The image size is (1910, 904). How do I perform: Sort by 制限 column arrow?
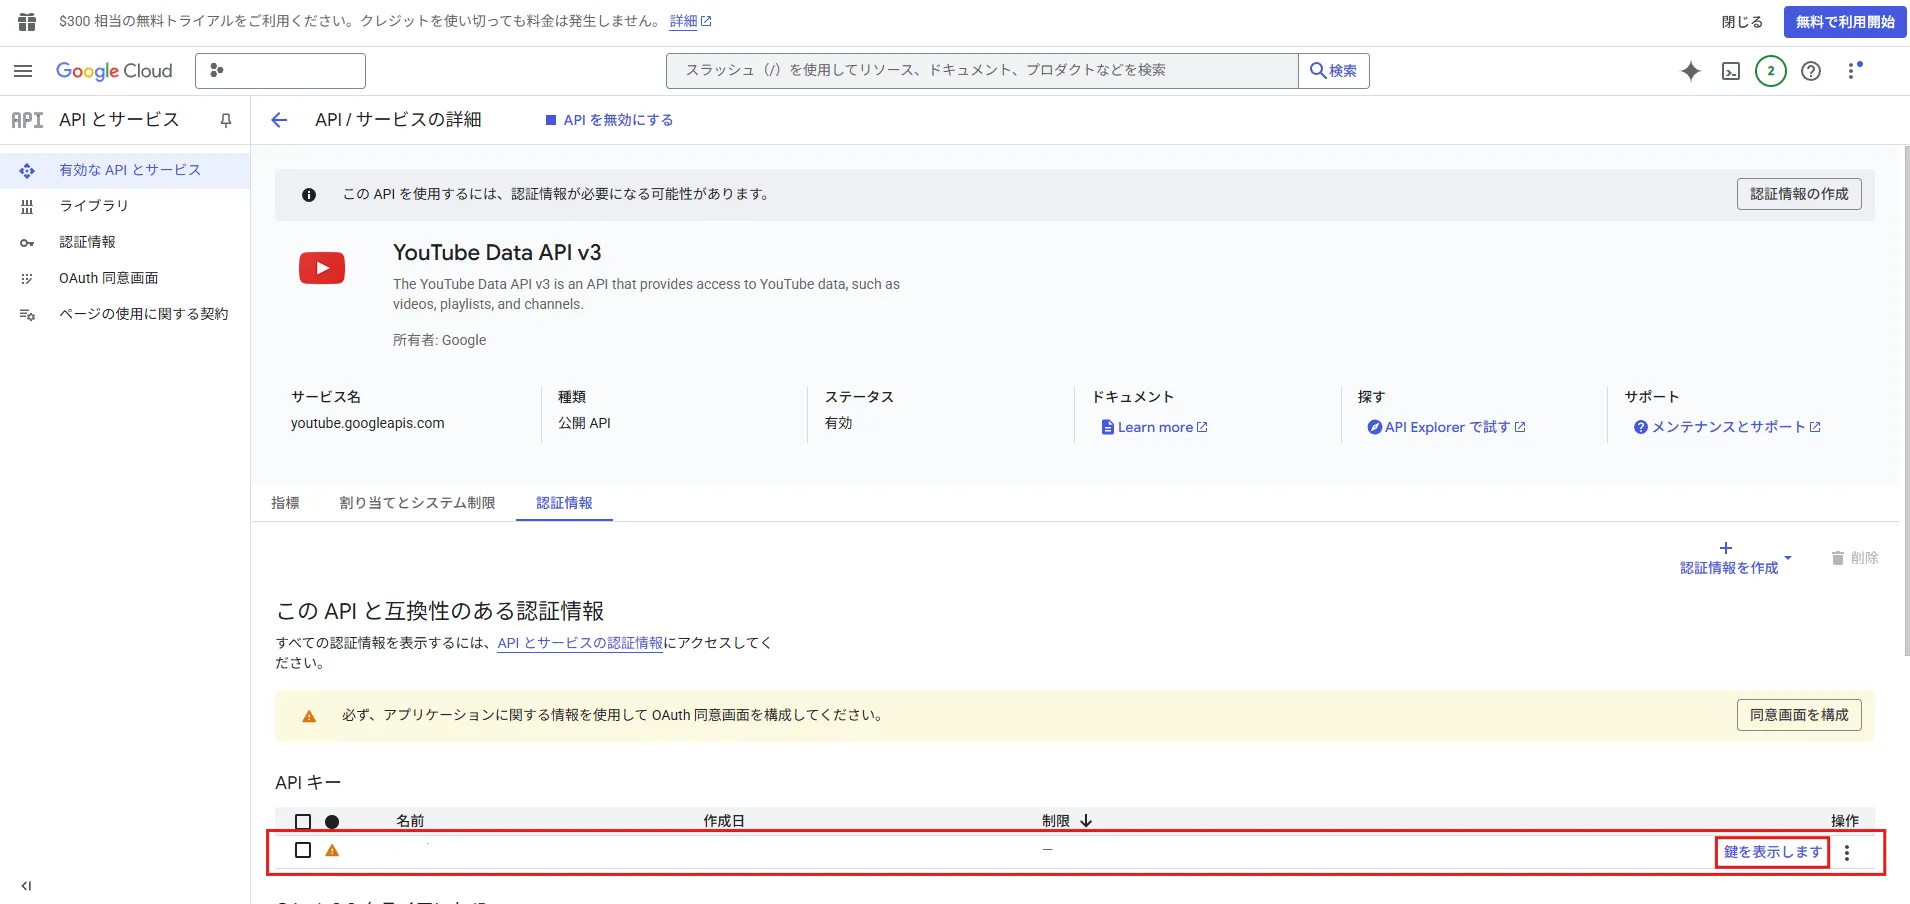tap(1086, 821)
